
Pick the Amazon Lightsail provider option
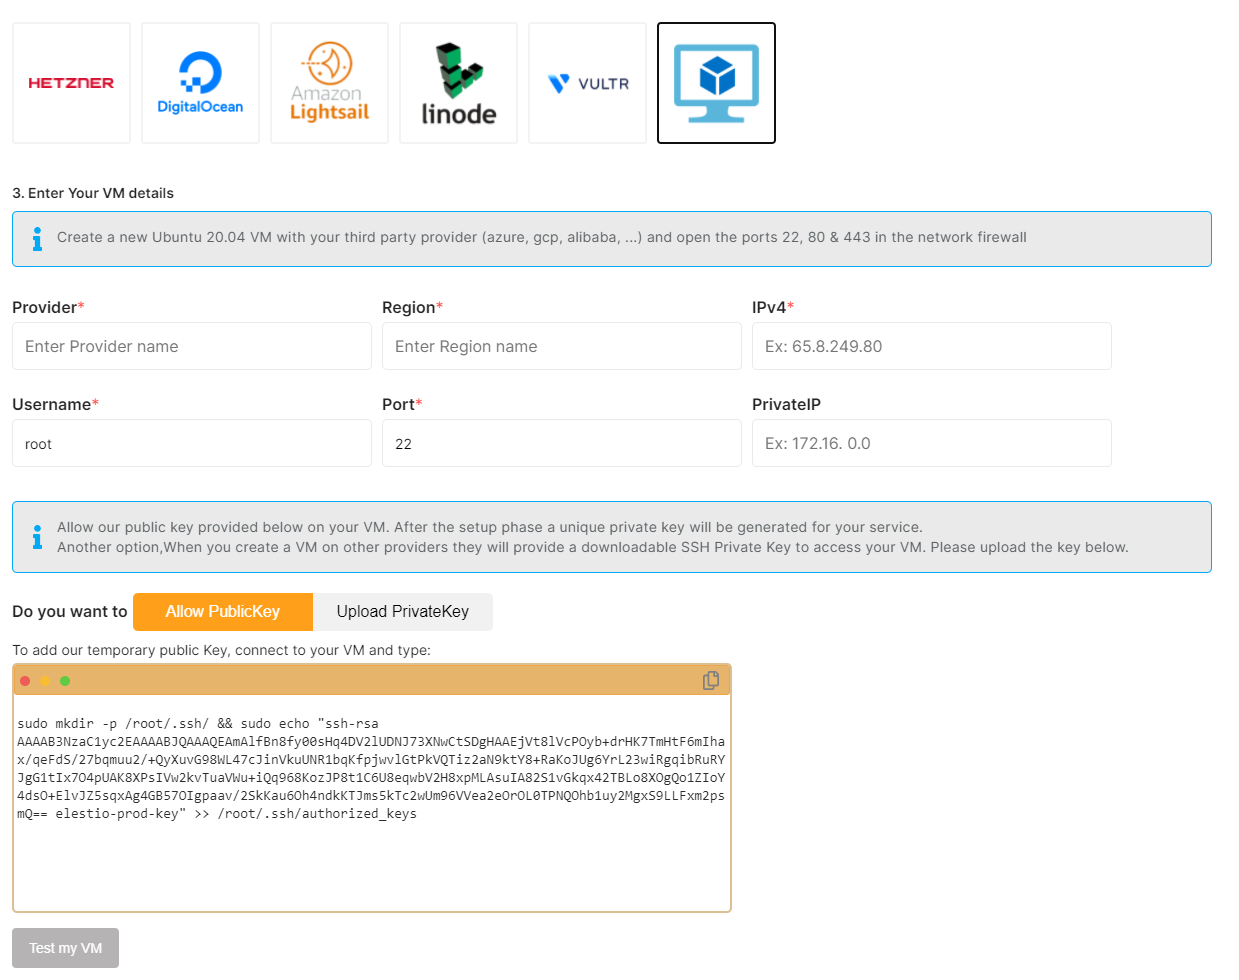[x=329, y=83]
